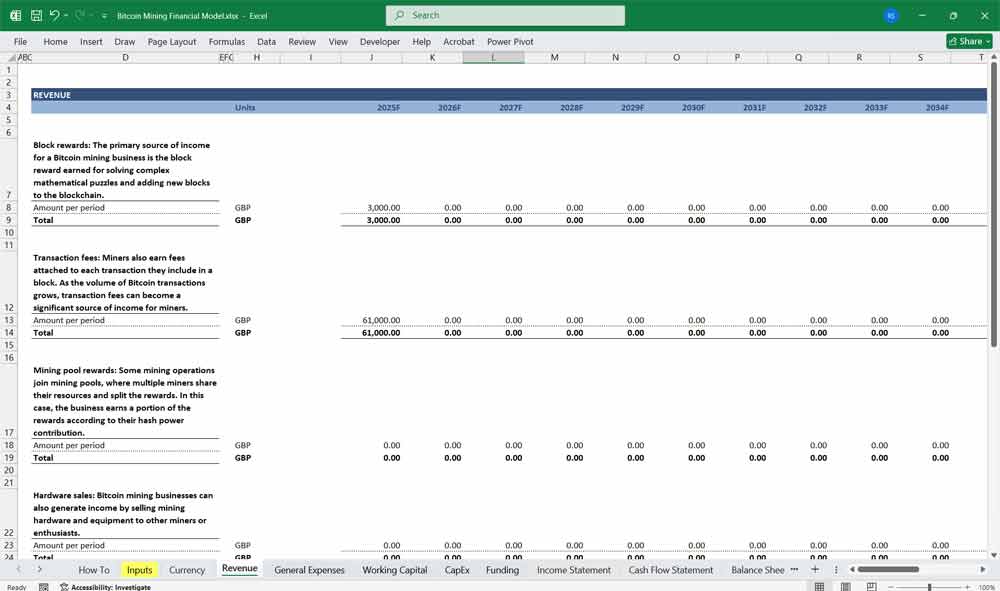Switch to Normal view icon
Image resolution: width=1000 pixels, height=591 pixels.
(x=820, y=587)
